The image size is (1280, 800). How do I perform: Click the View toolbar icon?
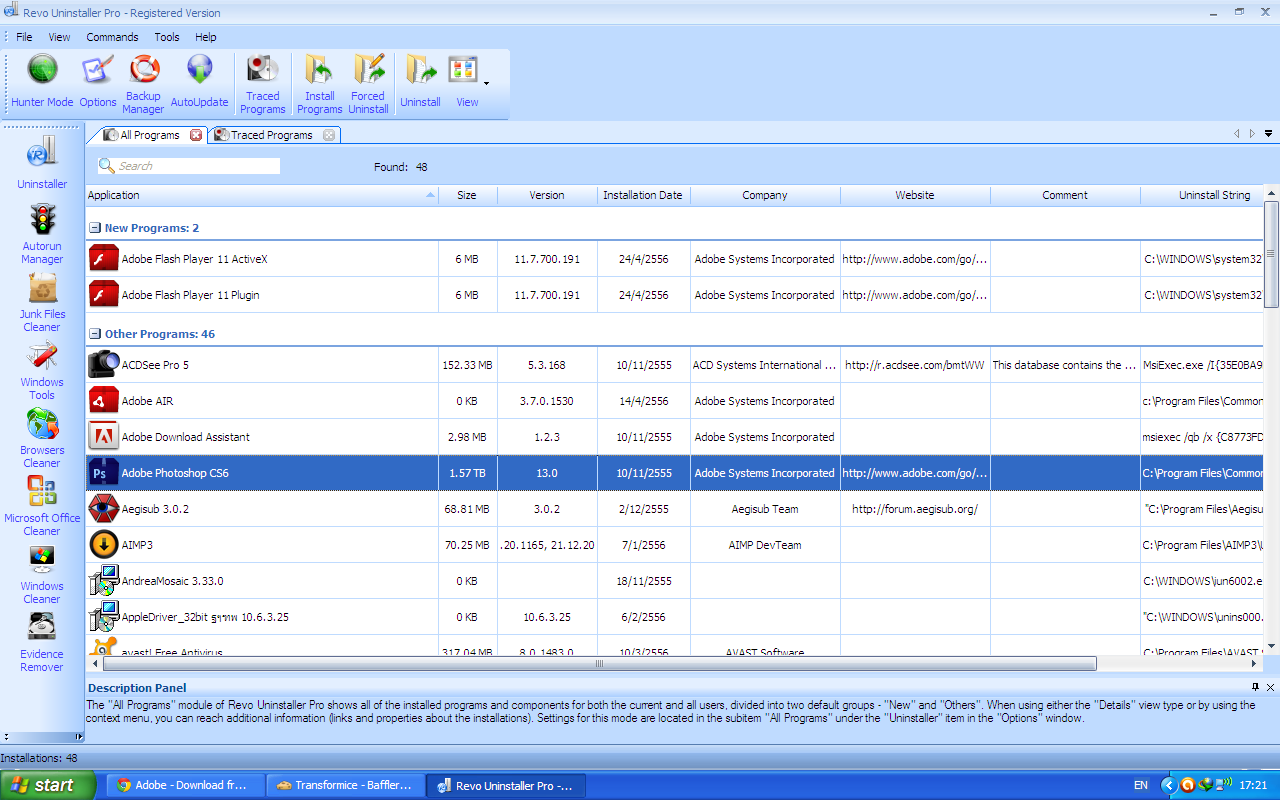[x=465, y=82]
